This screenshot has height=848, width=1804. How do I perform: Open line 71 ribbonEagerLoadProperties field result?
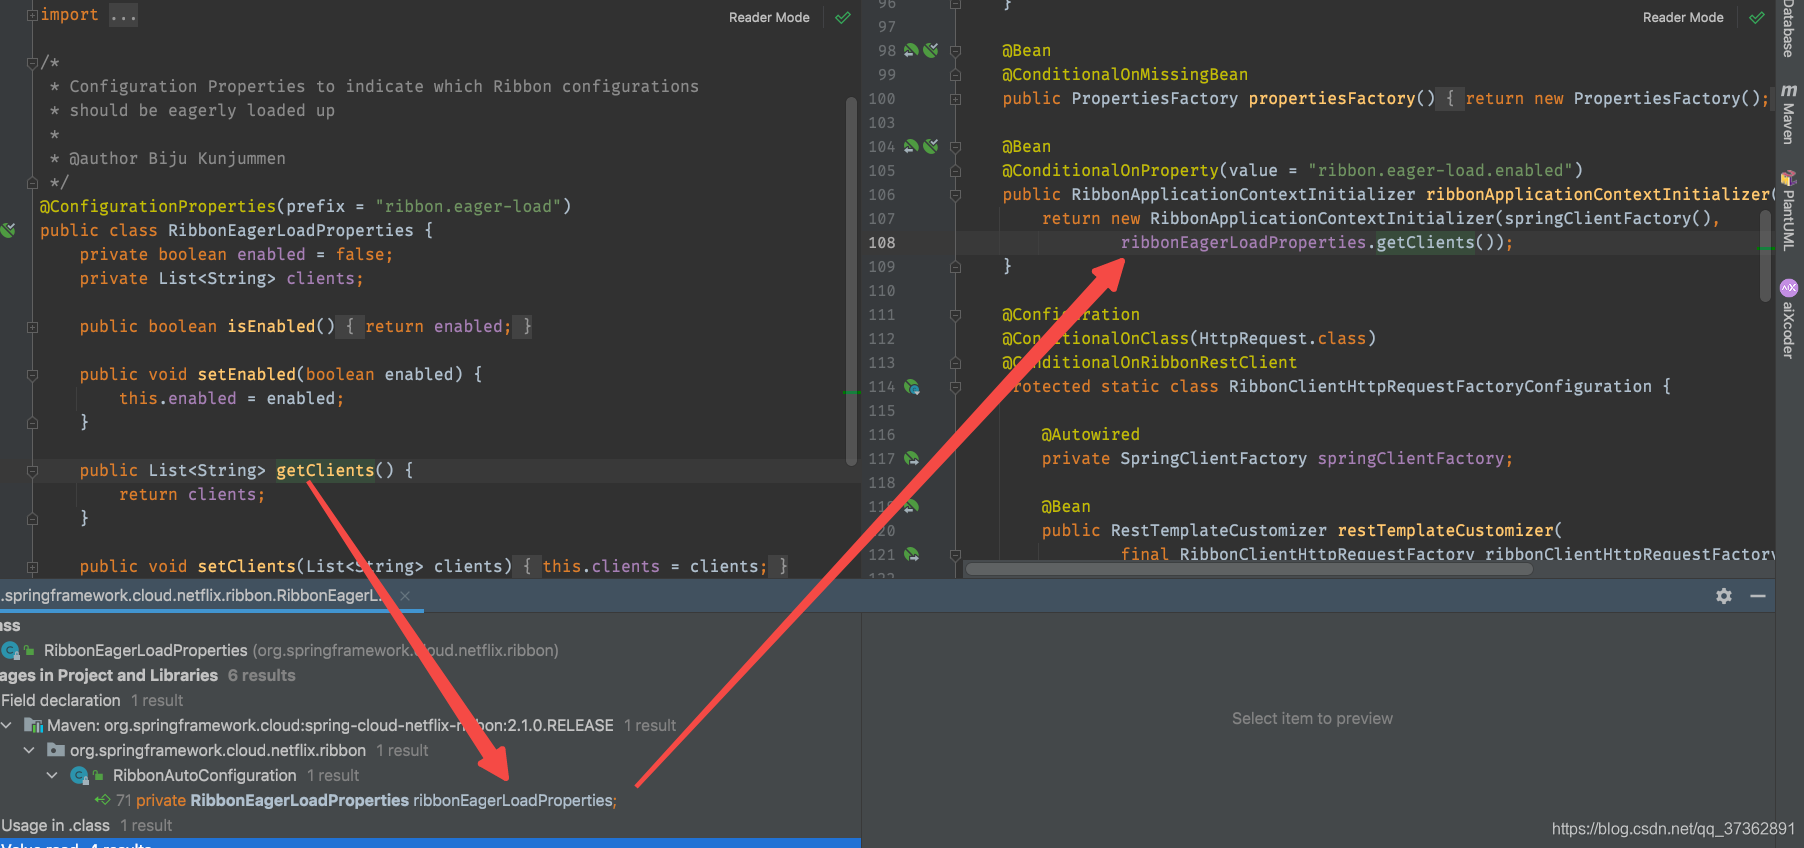click(x=366, y=801)
